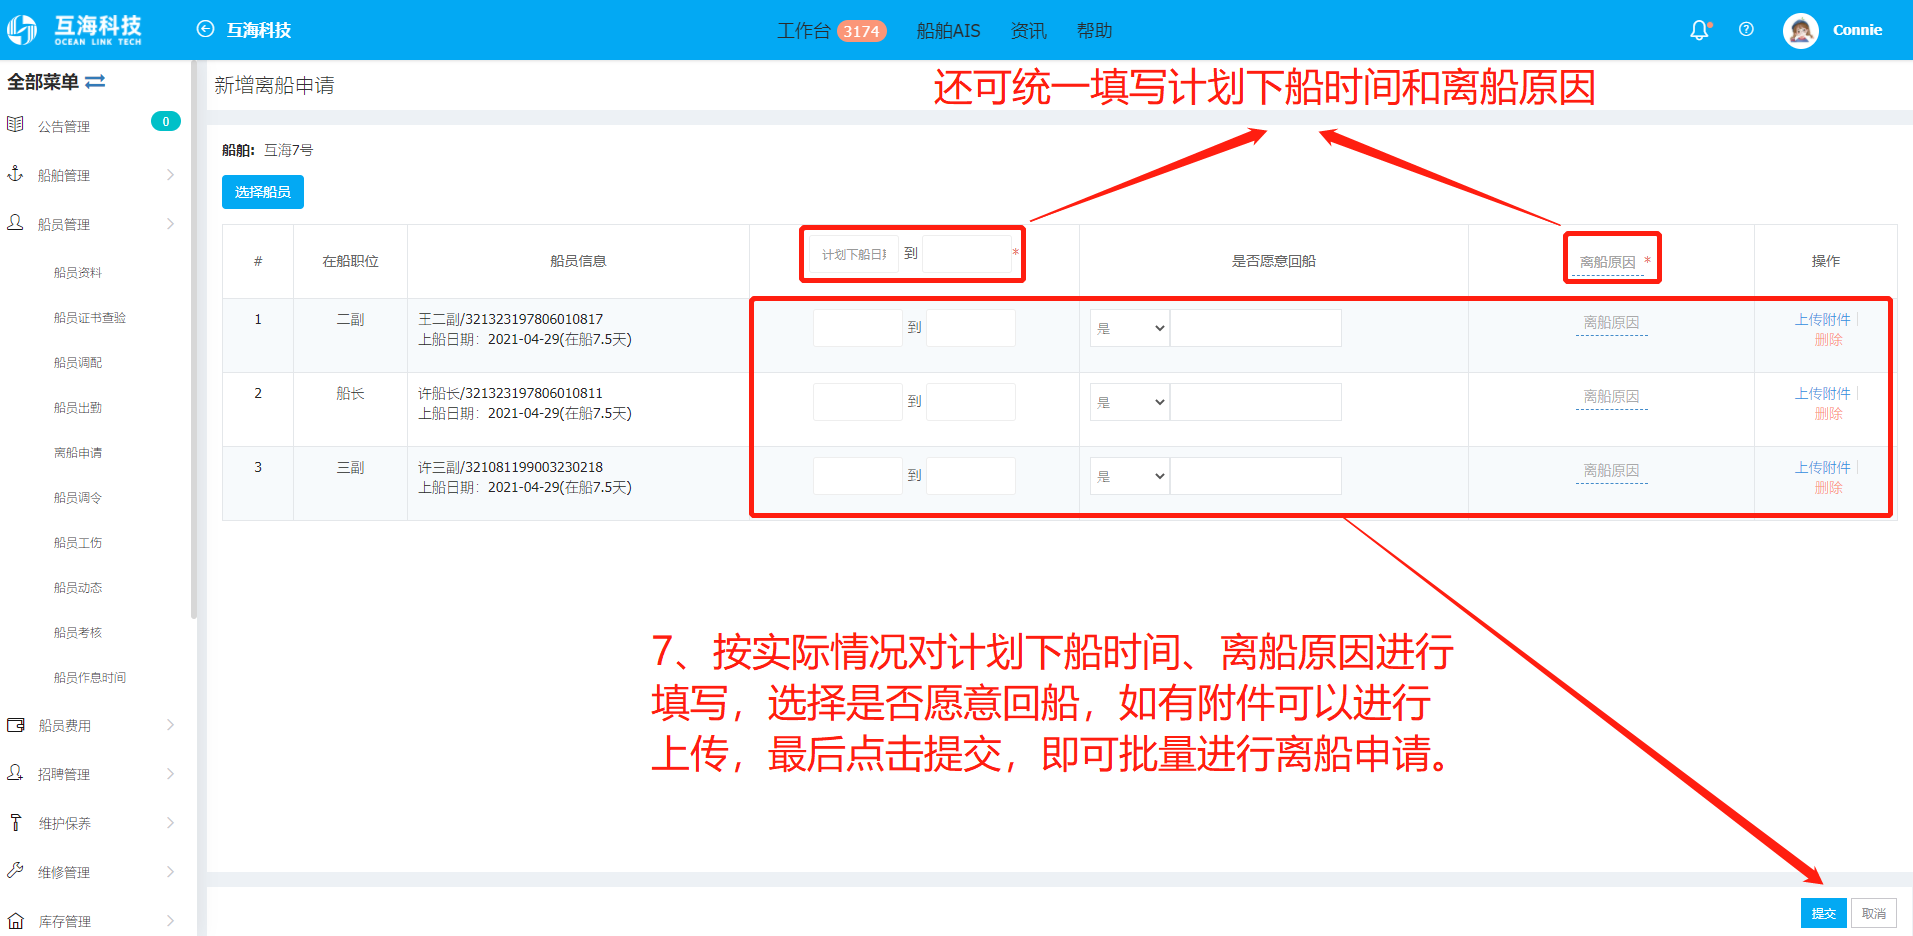This screenshot has height=936, width=1913.
Task: Click the 维护保养 tool icon
Action: click(x=15, y=822)
